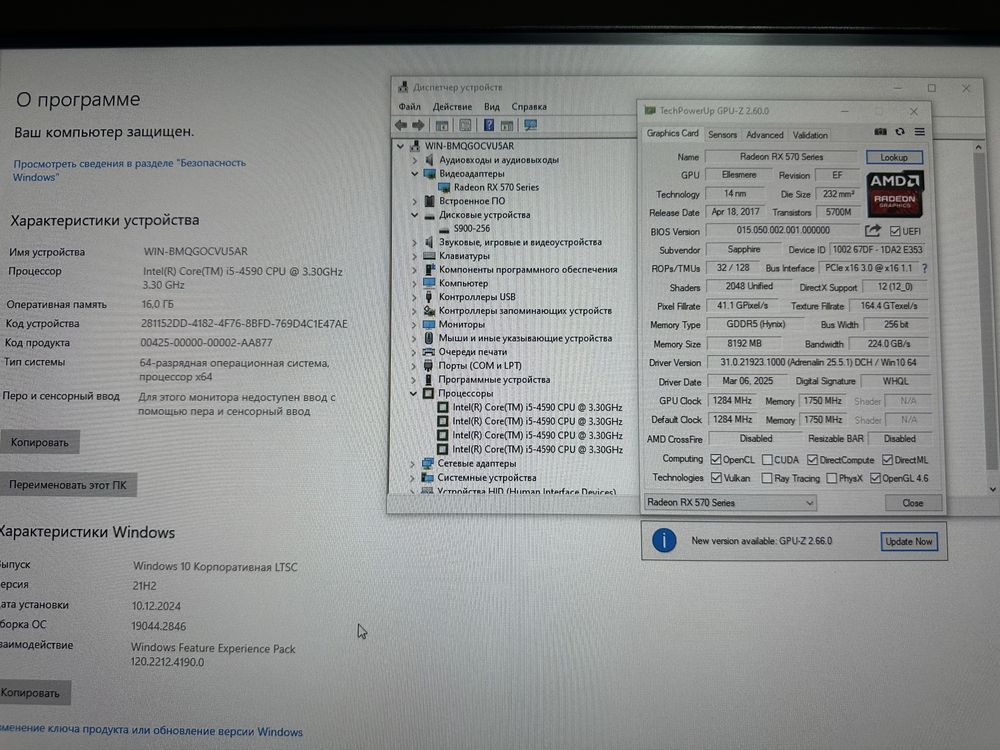Toggle the console tree toolbar icon
This screenshot has width=1000, height=750.
tap(441, 125)
